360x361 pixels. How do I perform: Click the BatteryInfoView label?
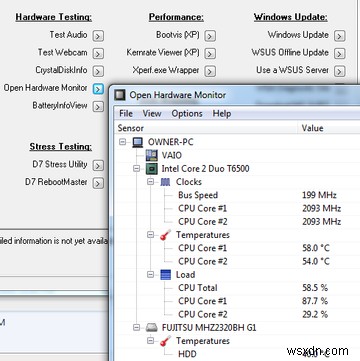tap(60, 105)
